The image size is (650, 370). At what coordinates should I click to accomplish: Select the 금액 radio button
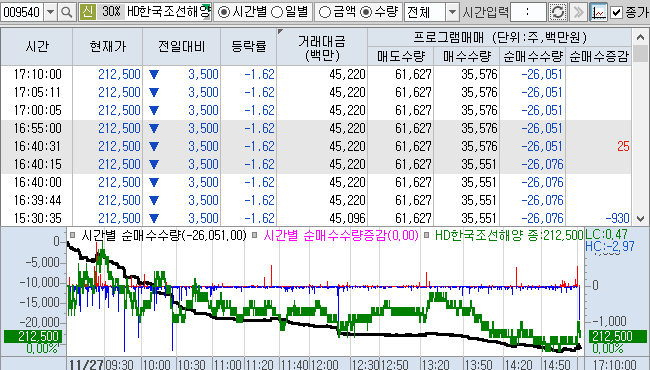(325, 12)
